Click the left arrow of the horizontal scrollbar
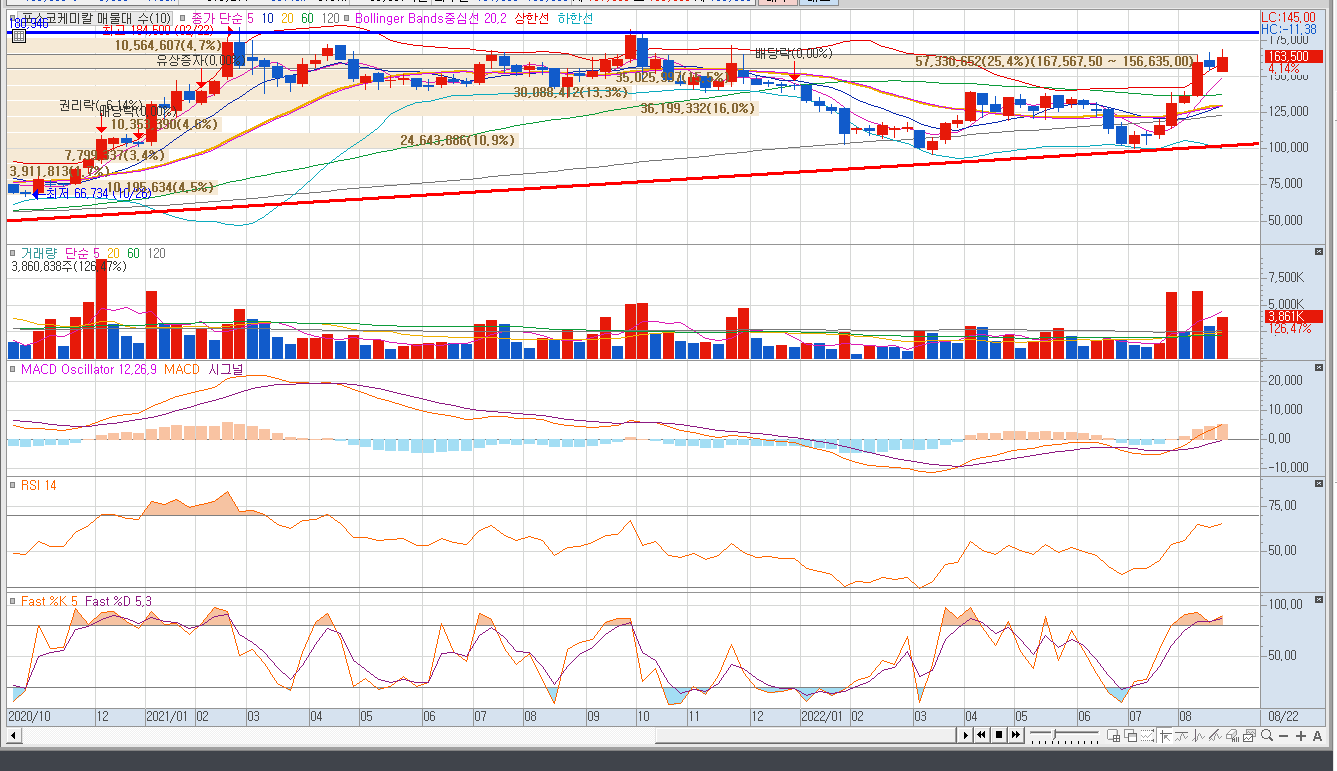 click(13, 736)
